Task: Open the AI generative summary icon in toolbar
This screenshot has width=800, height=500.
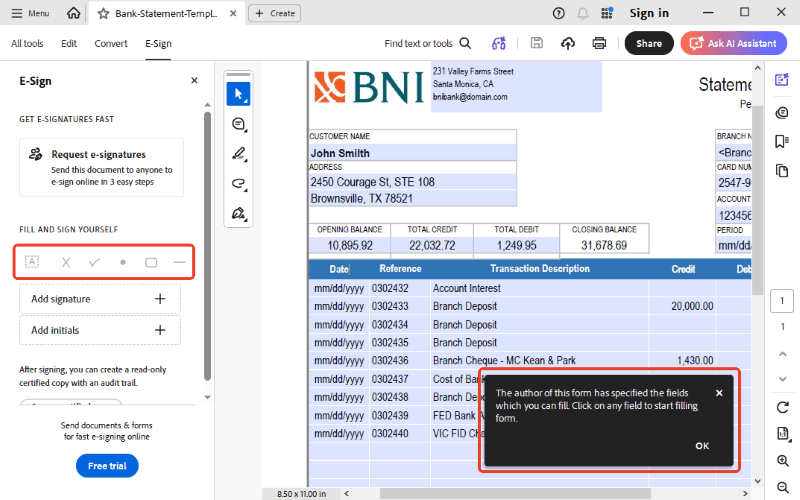Action: [x=498, y=43]
